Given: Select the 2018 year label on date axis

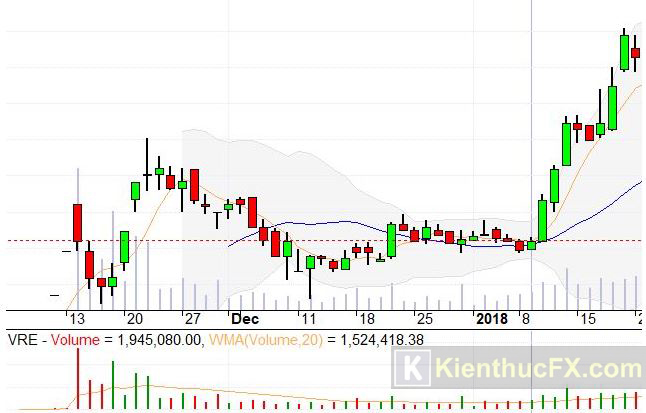Looking at the screenshot, I should click(x=491, y=319).
